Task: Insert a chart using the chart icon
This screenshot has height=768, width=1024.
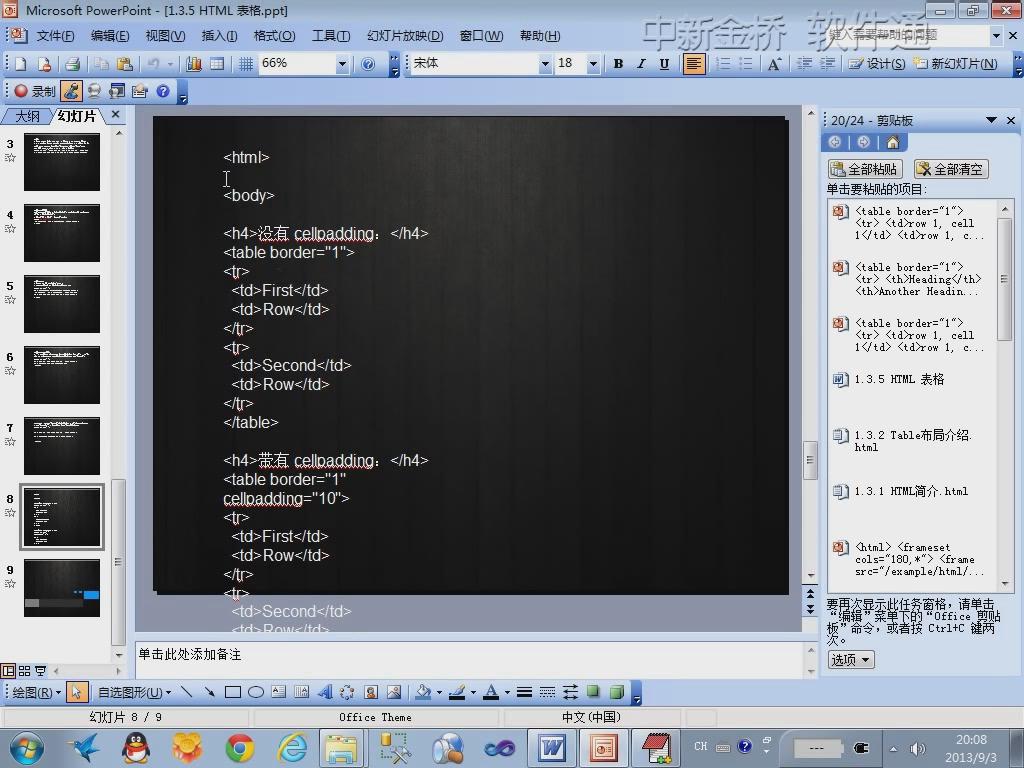Action: click(194, 64)
